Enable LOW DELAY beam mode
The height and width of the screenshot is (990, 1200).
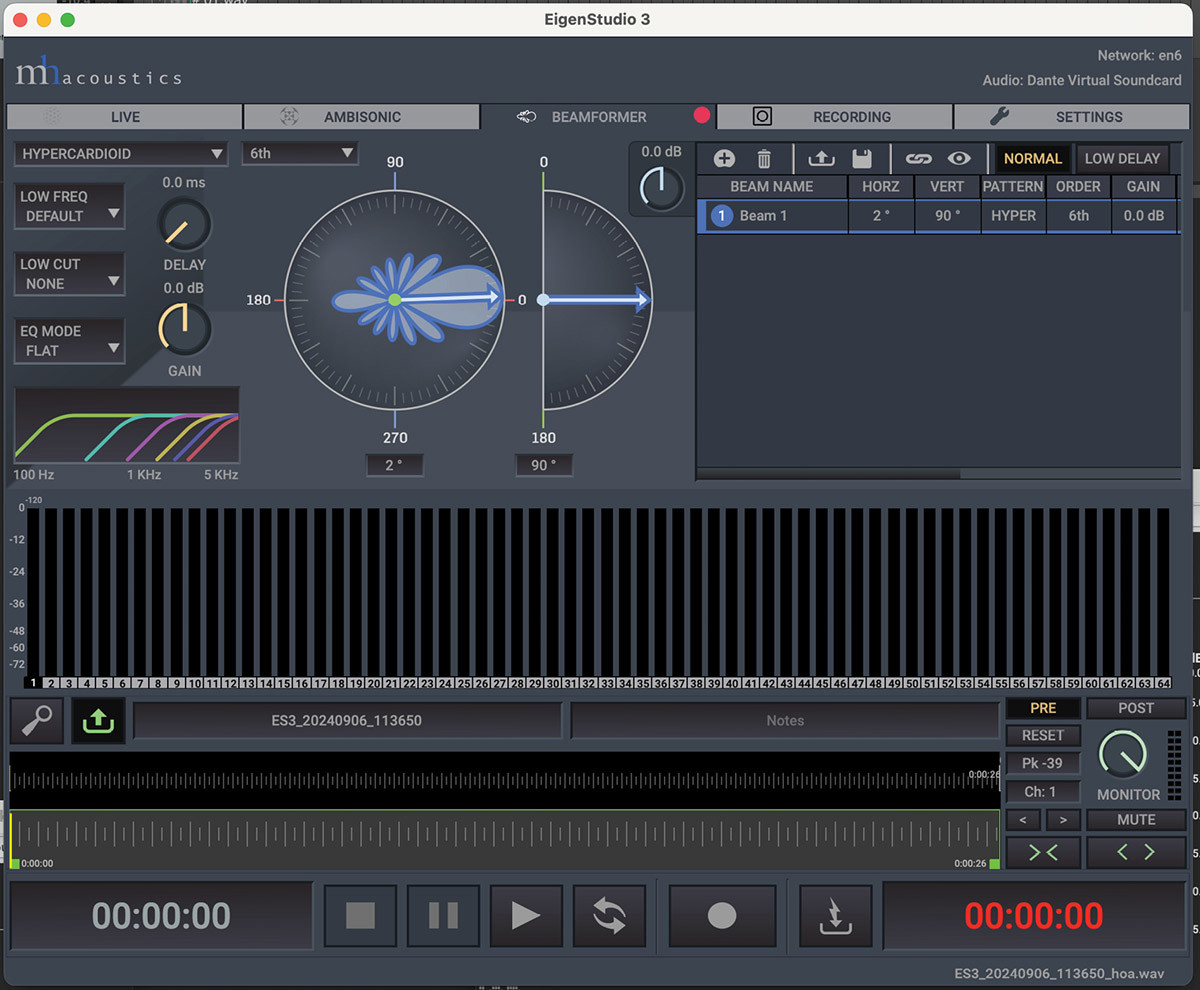[1123, 158]
